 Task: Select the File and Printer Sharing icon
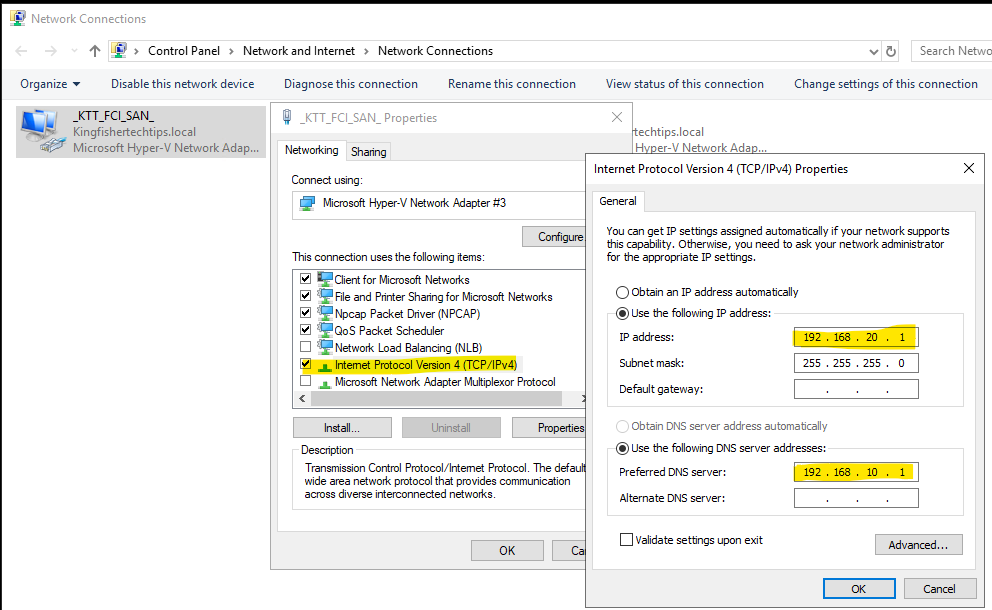click(325, 296)
